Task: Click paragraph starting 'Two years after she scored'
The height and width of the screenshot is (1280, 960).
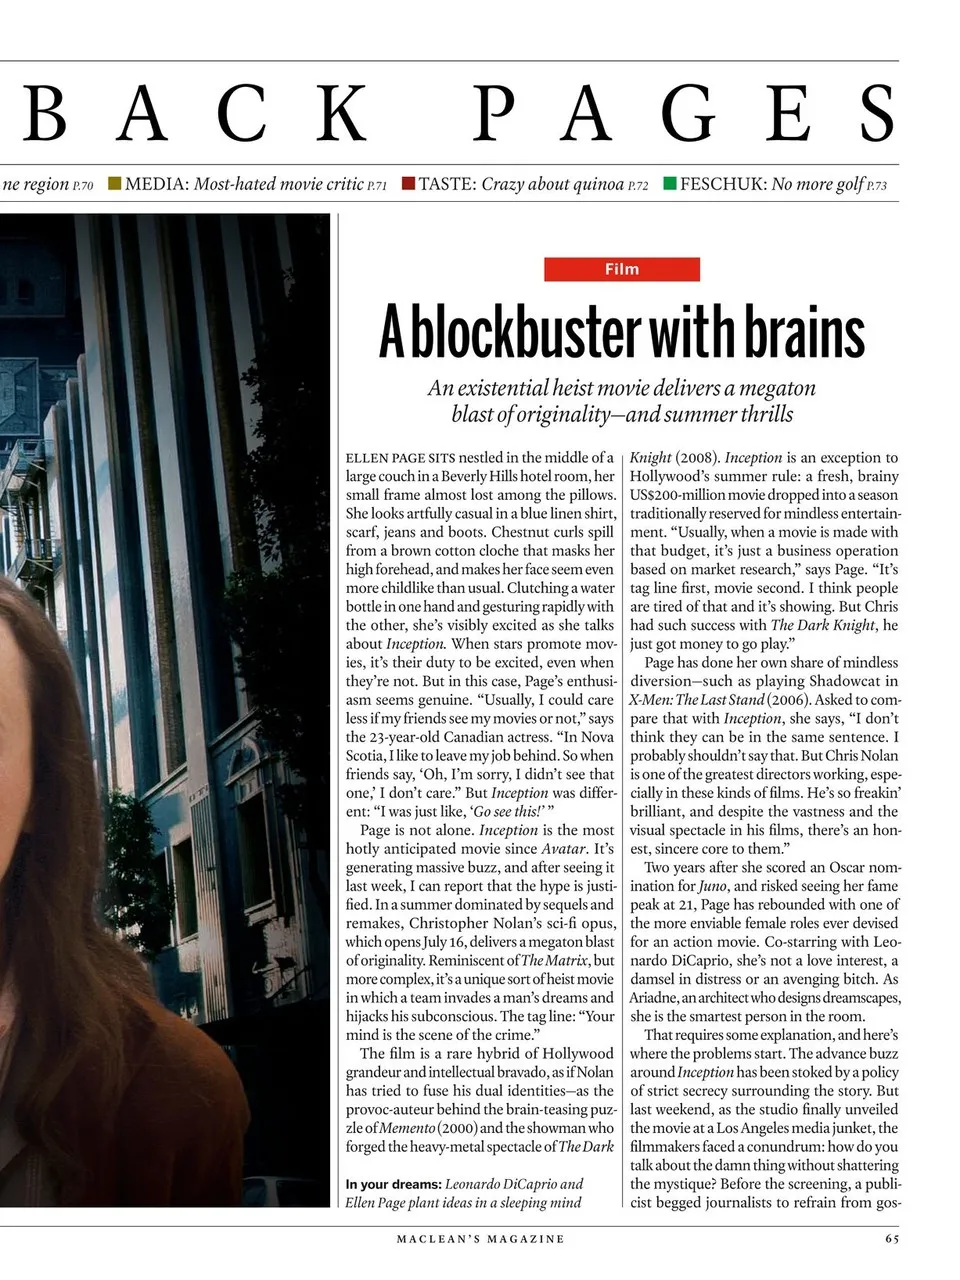Action: [765, 941]
